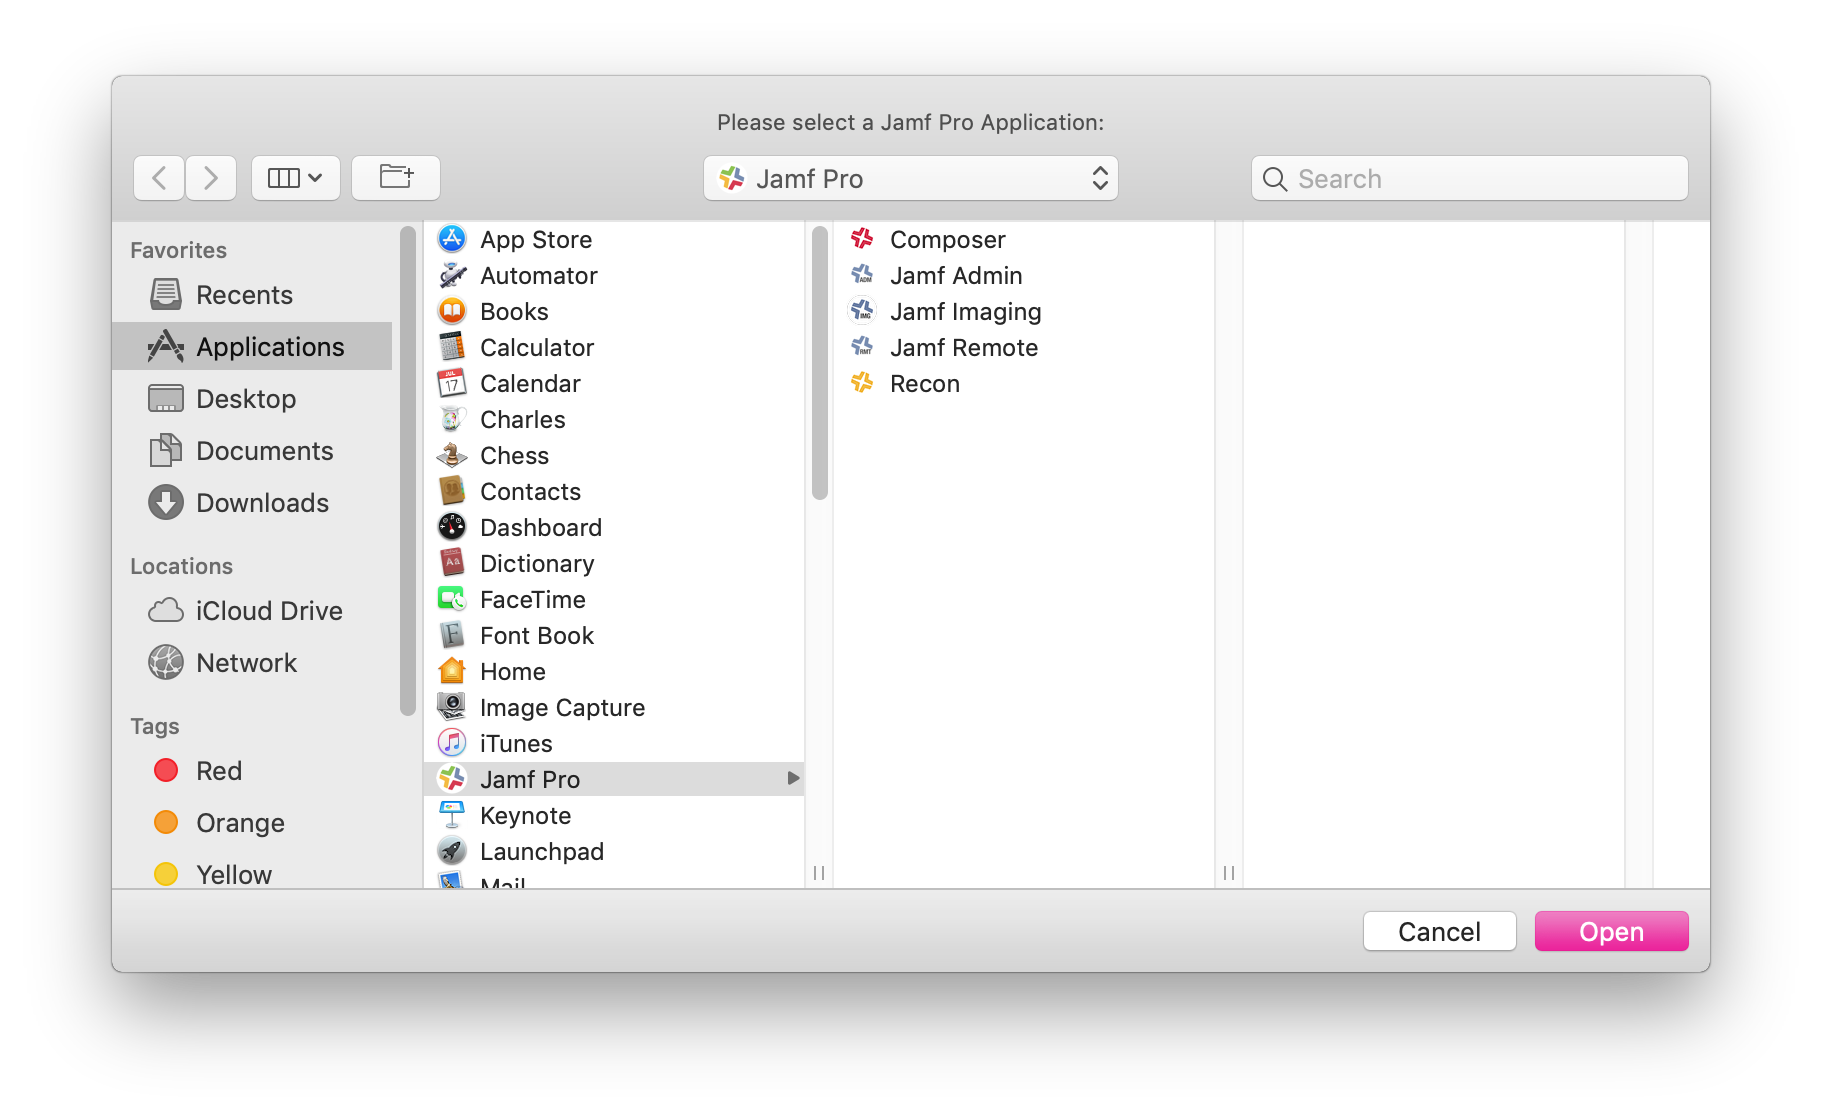The width and height of the screenshot is (1822, 1120).
Task: Click the Chess app icon
Action: pos(452,455)
